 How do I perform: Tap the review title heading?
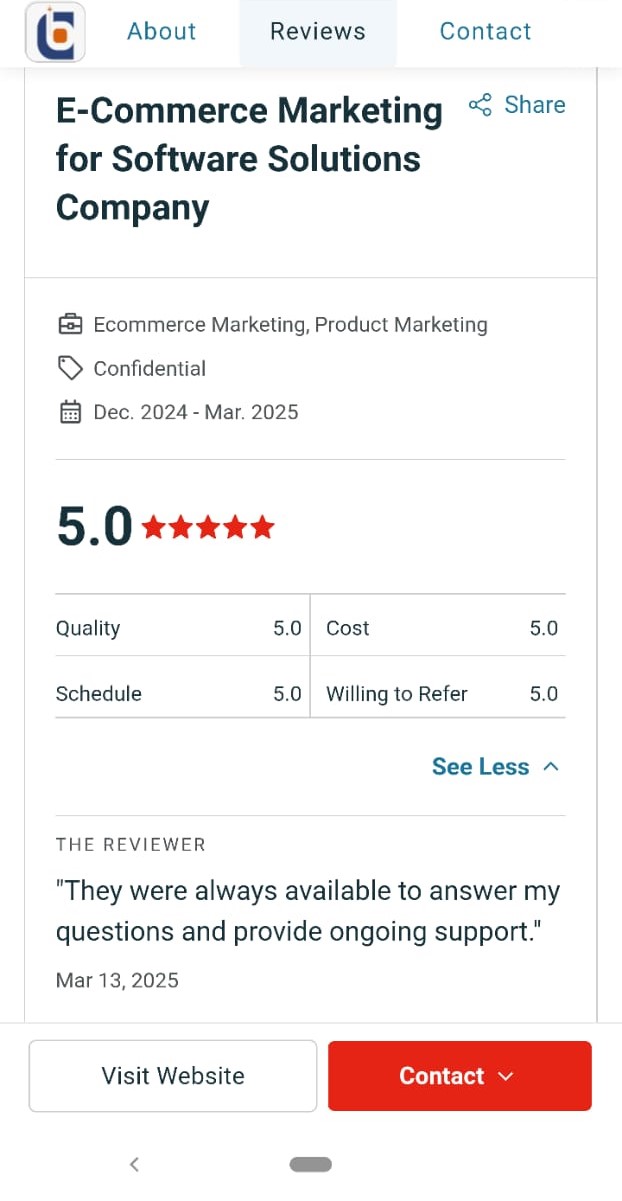(249, 159)
